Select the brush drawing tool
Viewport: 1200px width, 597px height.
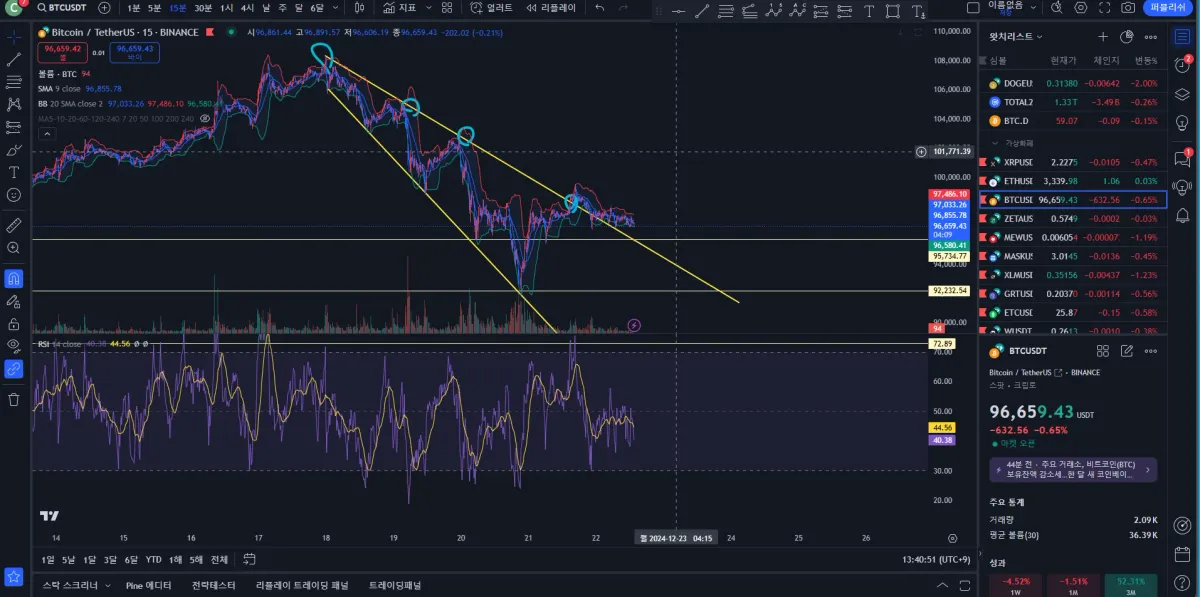coord(14,150)
